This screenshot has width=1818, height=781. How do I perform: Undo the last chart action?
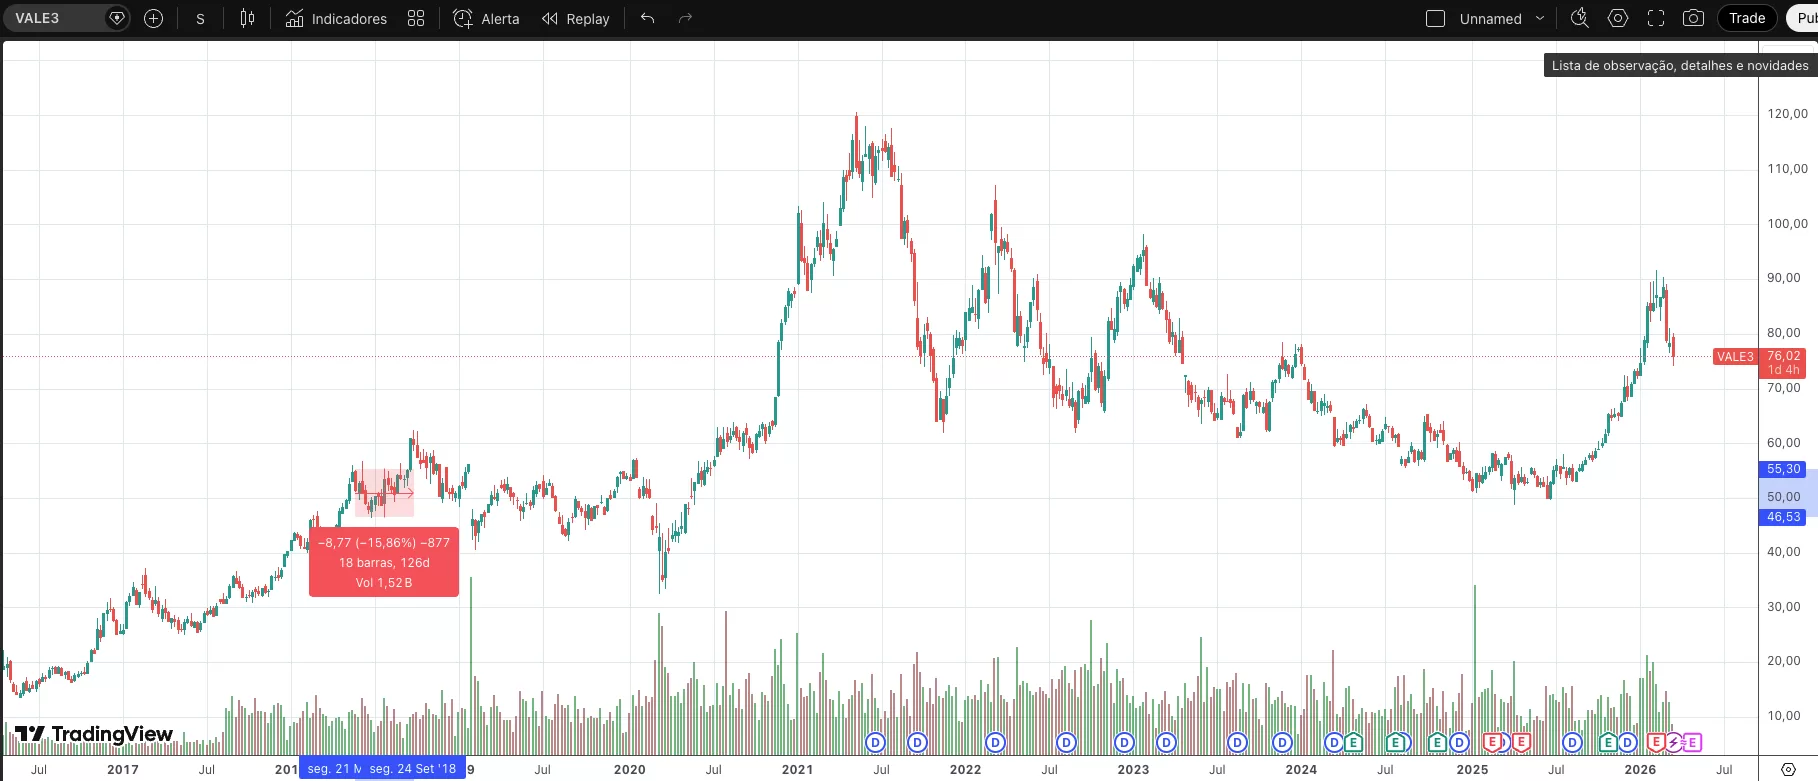pos(648,18)
